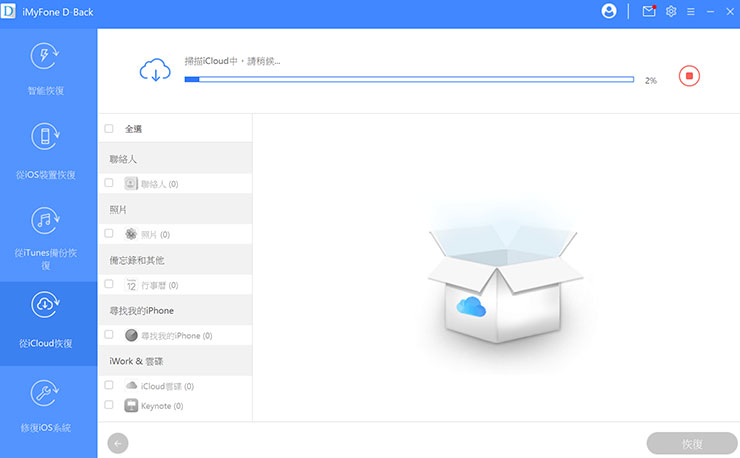740x458 pixels.
Task: Collapse the 備忘錄和其他 category header
Action: click(175, 259)
